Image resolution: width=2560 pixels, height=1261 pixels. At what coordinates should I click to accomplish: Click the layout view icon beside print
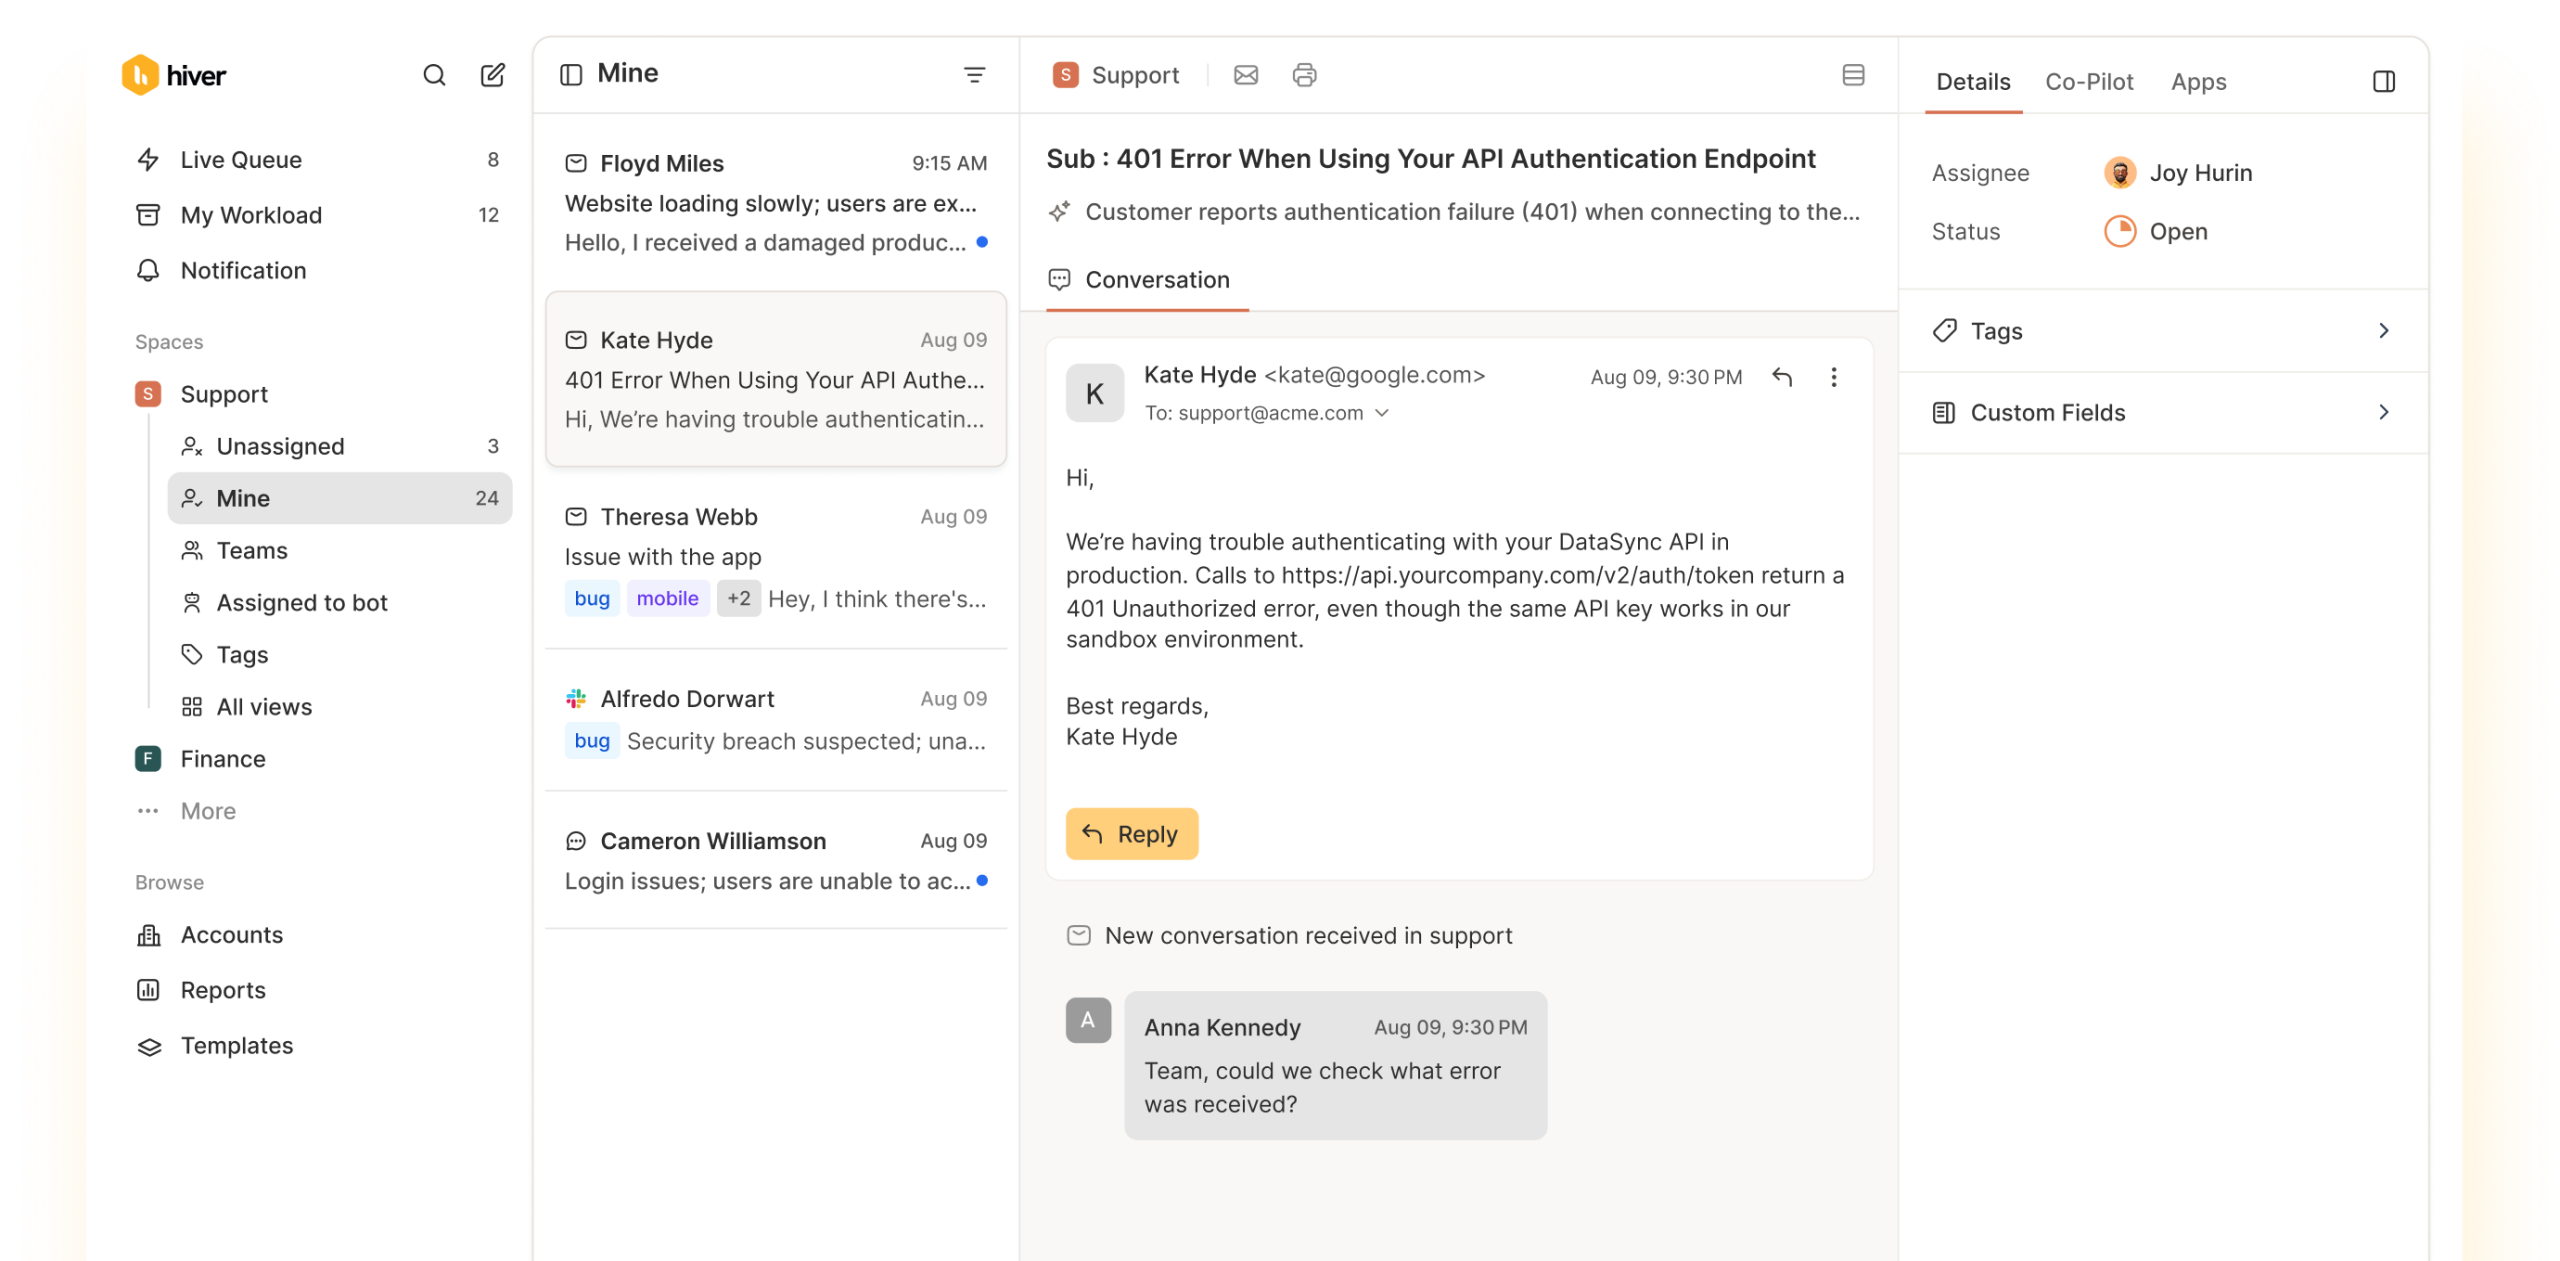click(1853, 75)
